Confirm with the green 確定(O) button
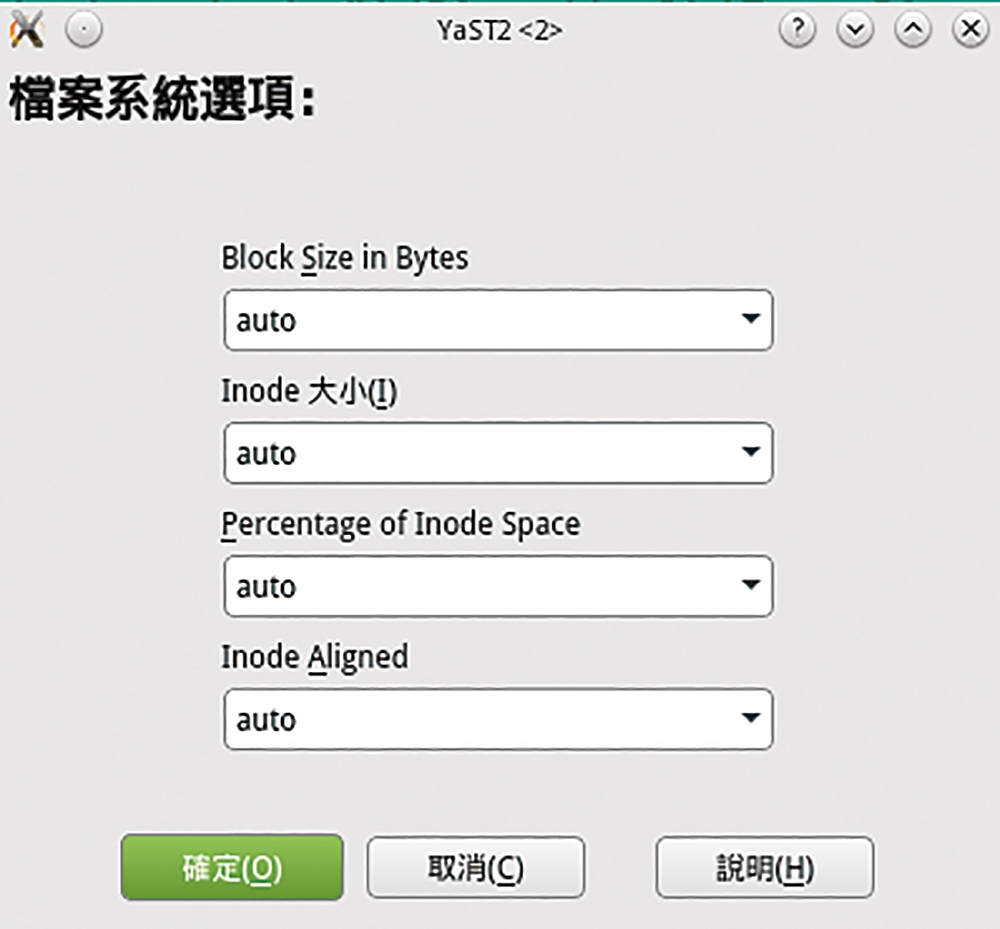The height and width of the screenshot is (929, 1000). (x=232, y=867)
